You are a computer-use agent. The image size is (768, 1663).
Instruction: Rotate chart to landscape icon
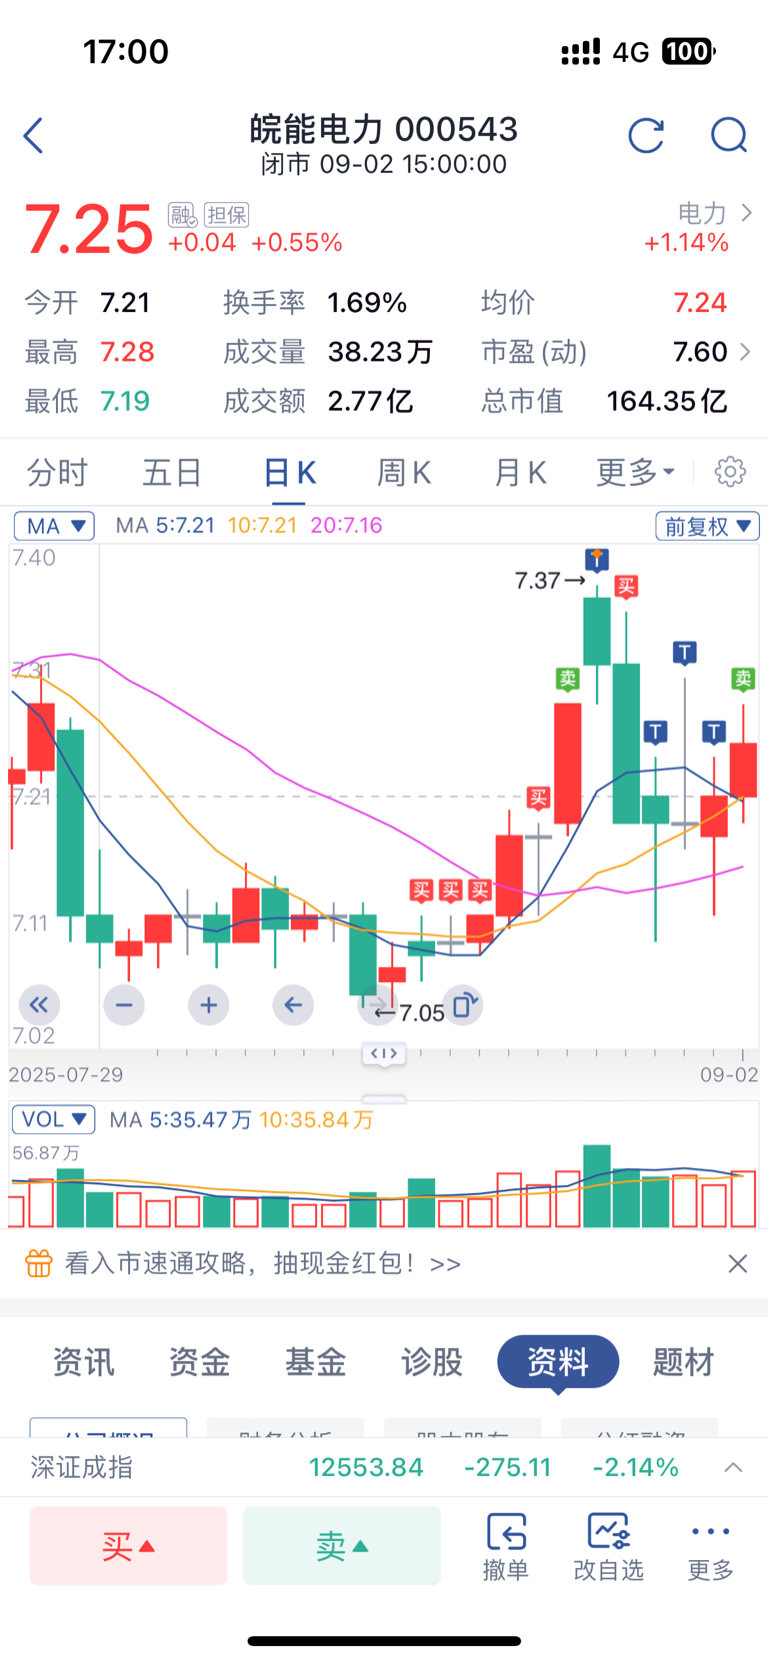tap(464, 1005)
